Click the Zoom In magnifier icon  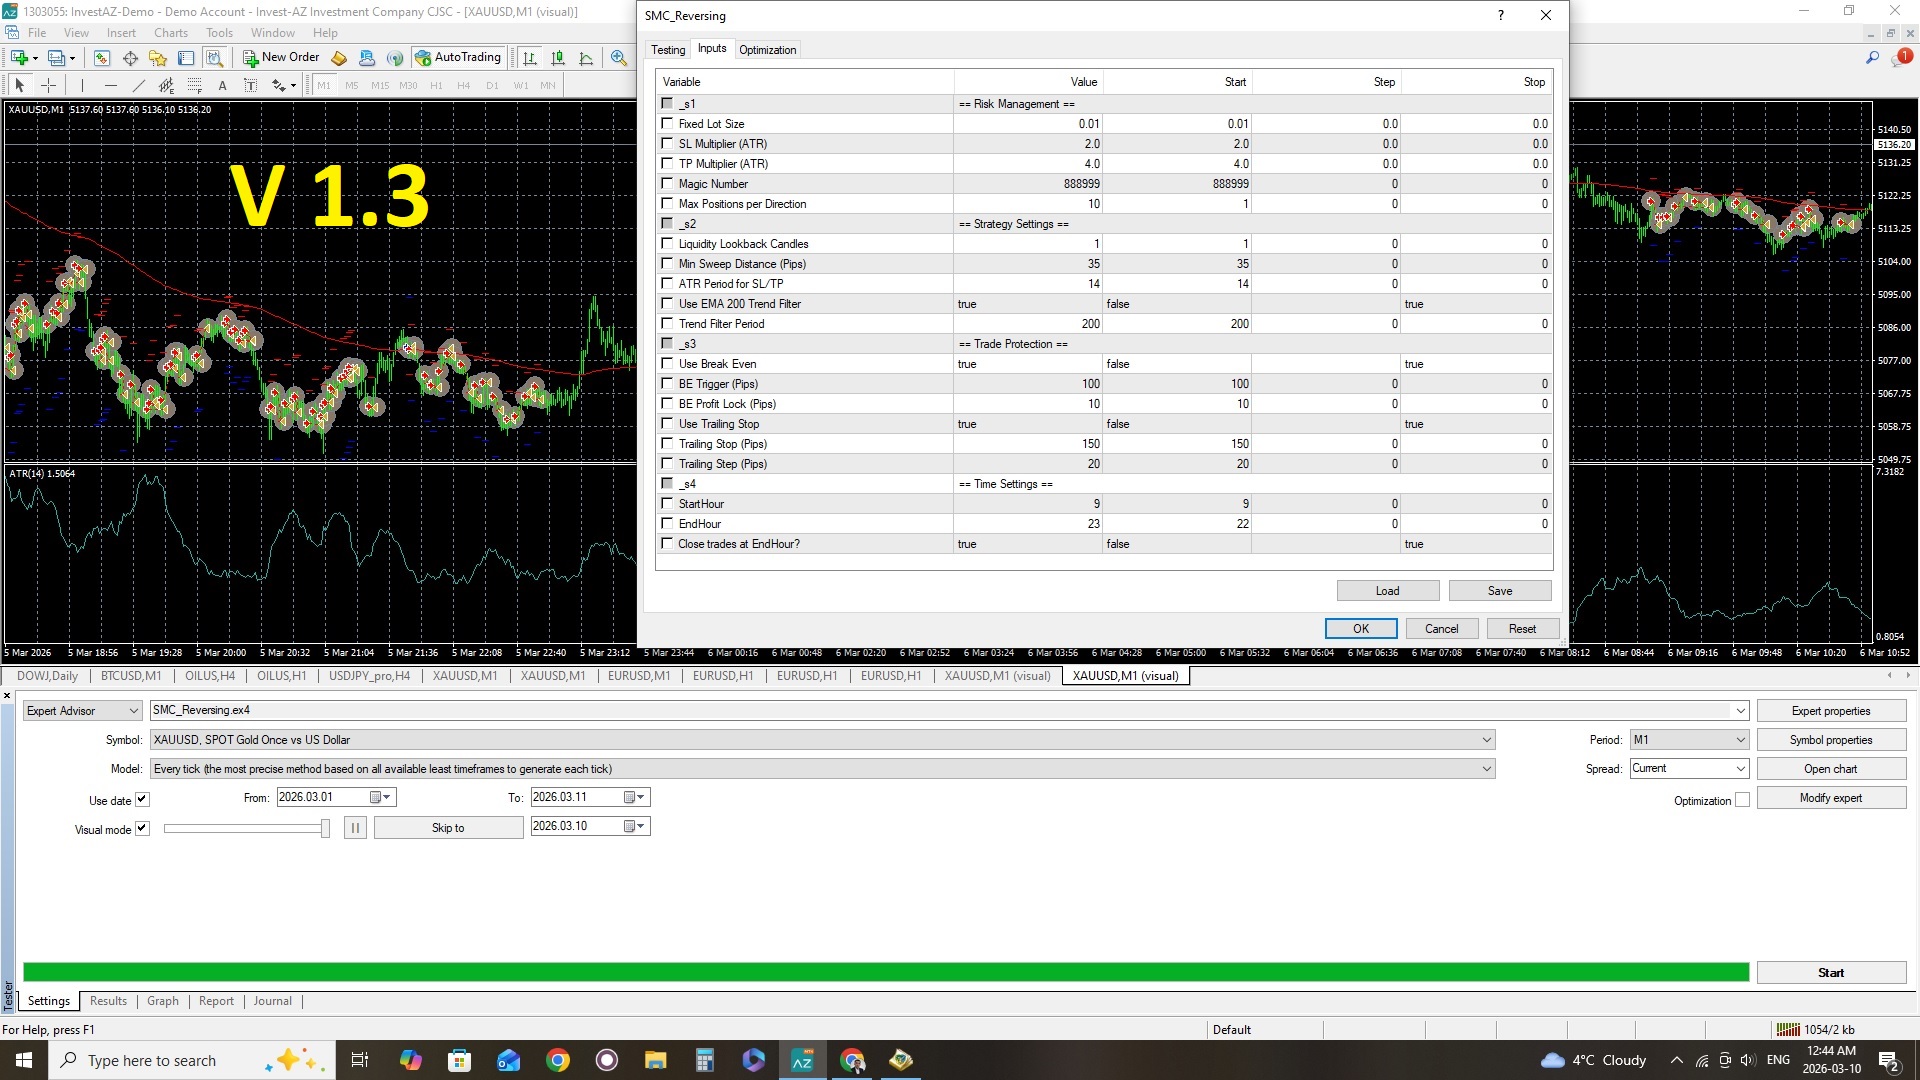[x=619, y=58]
